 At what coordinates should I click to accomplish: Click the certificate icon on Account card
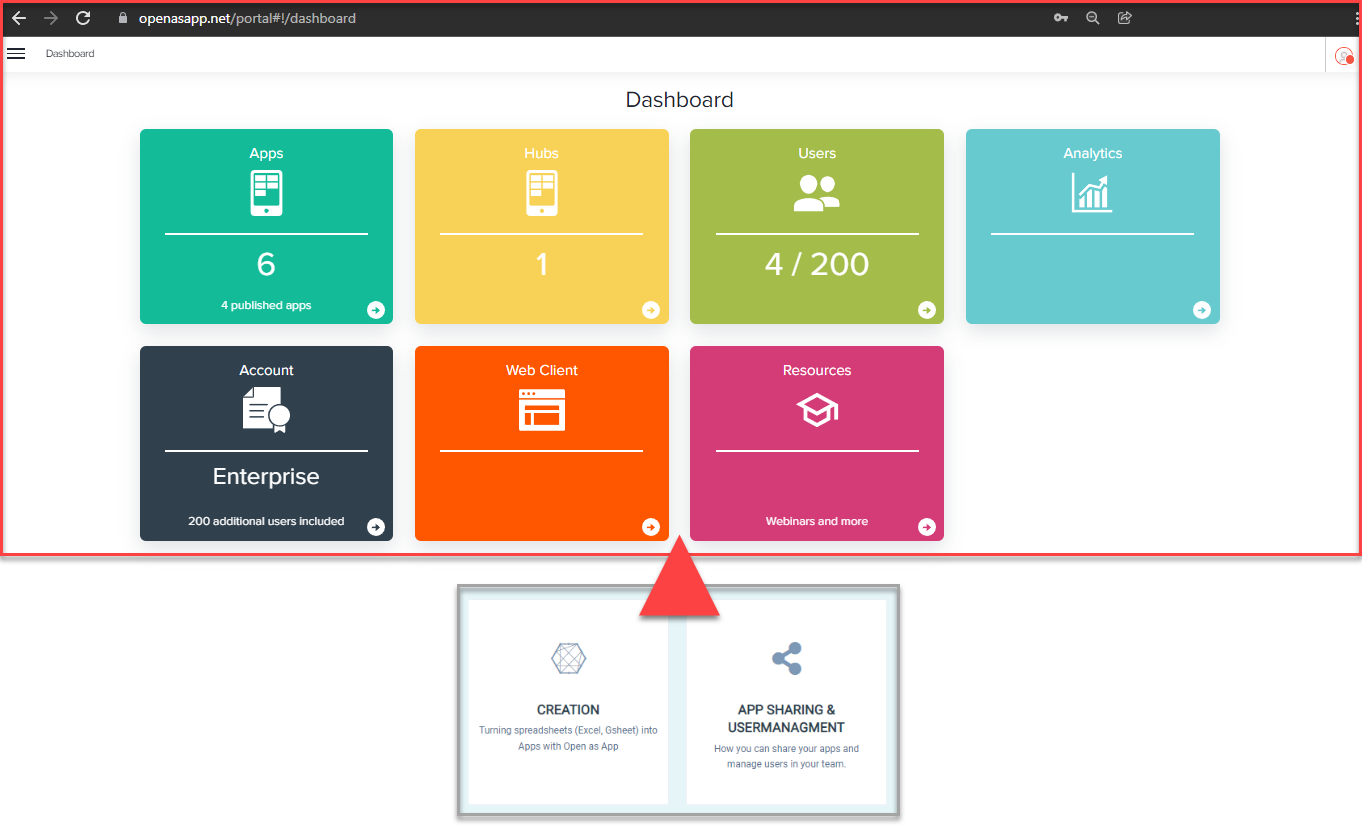click(x=266, y=410)
